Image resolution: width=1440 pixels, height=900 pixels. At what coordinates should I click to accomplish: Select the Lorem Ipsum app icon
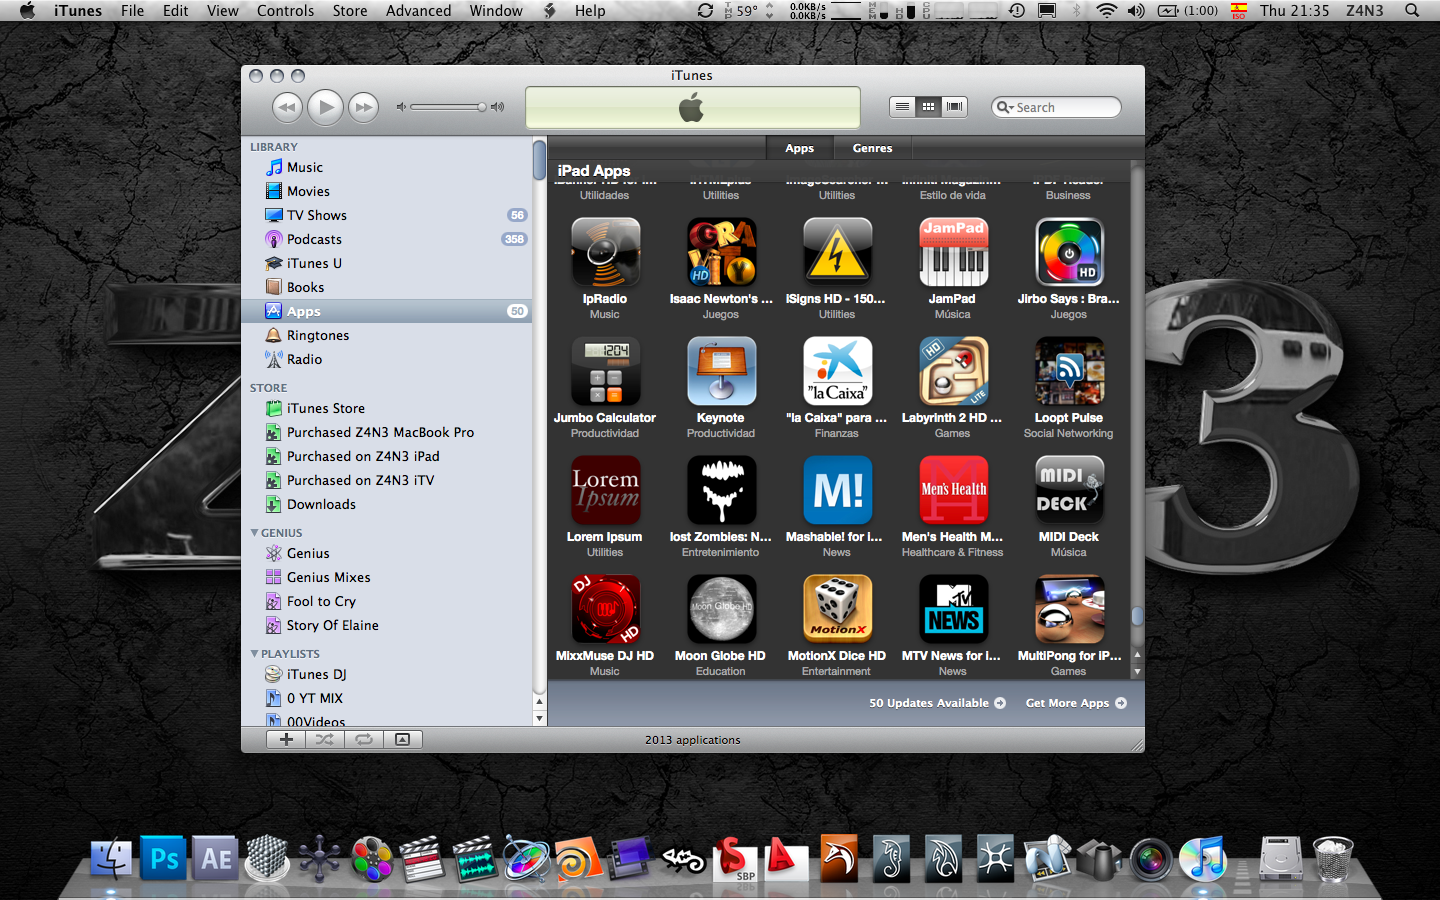click(x=605, y=490)
